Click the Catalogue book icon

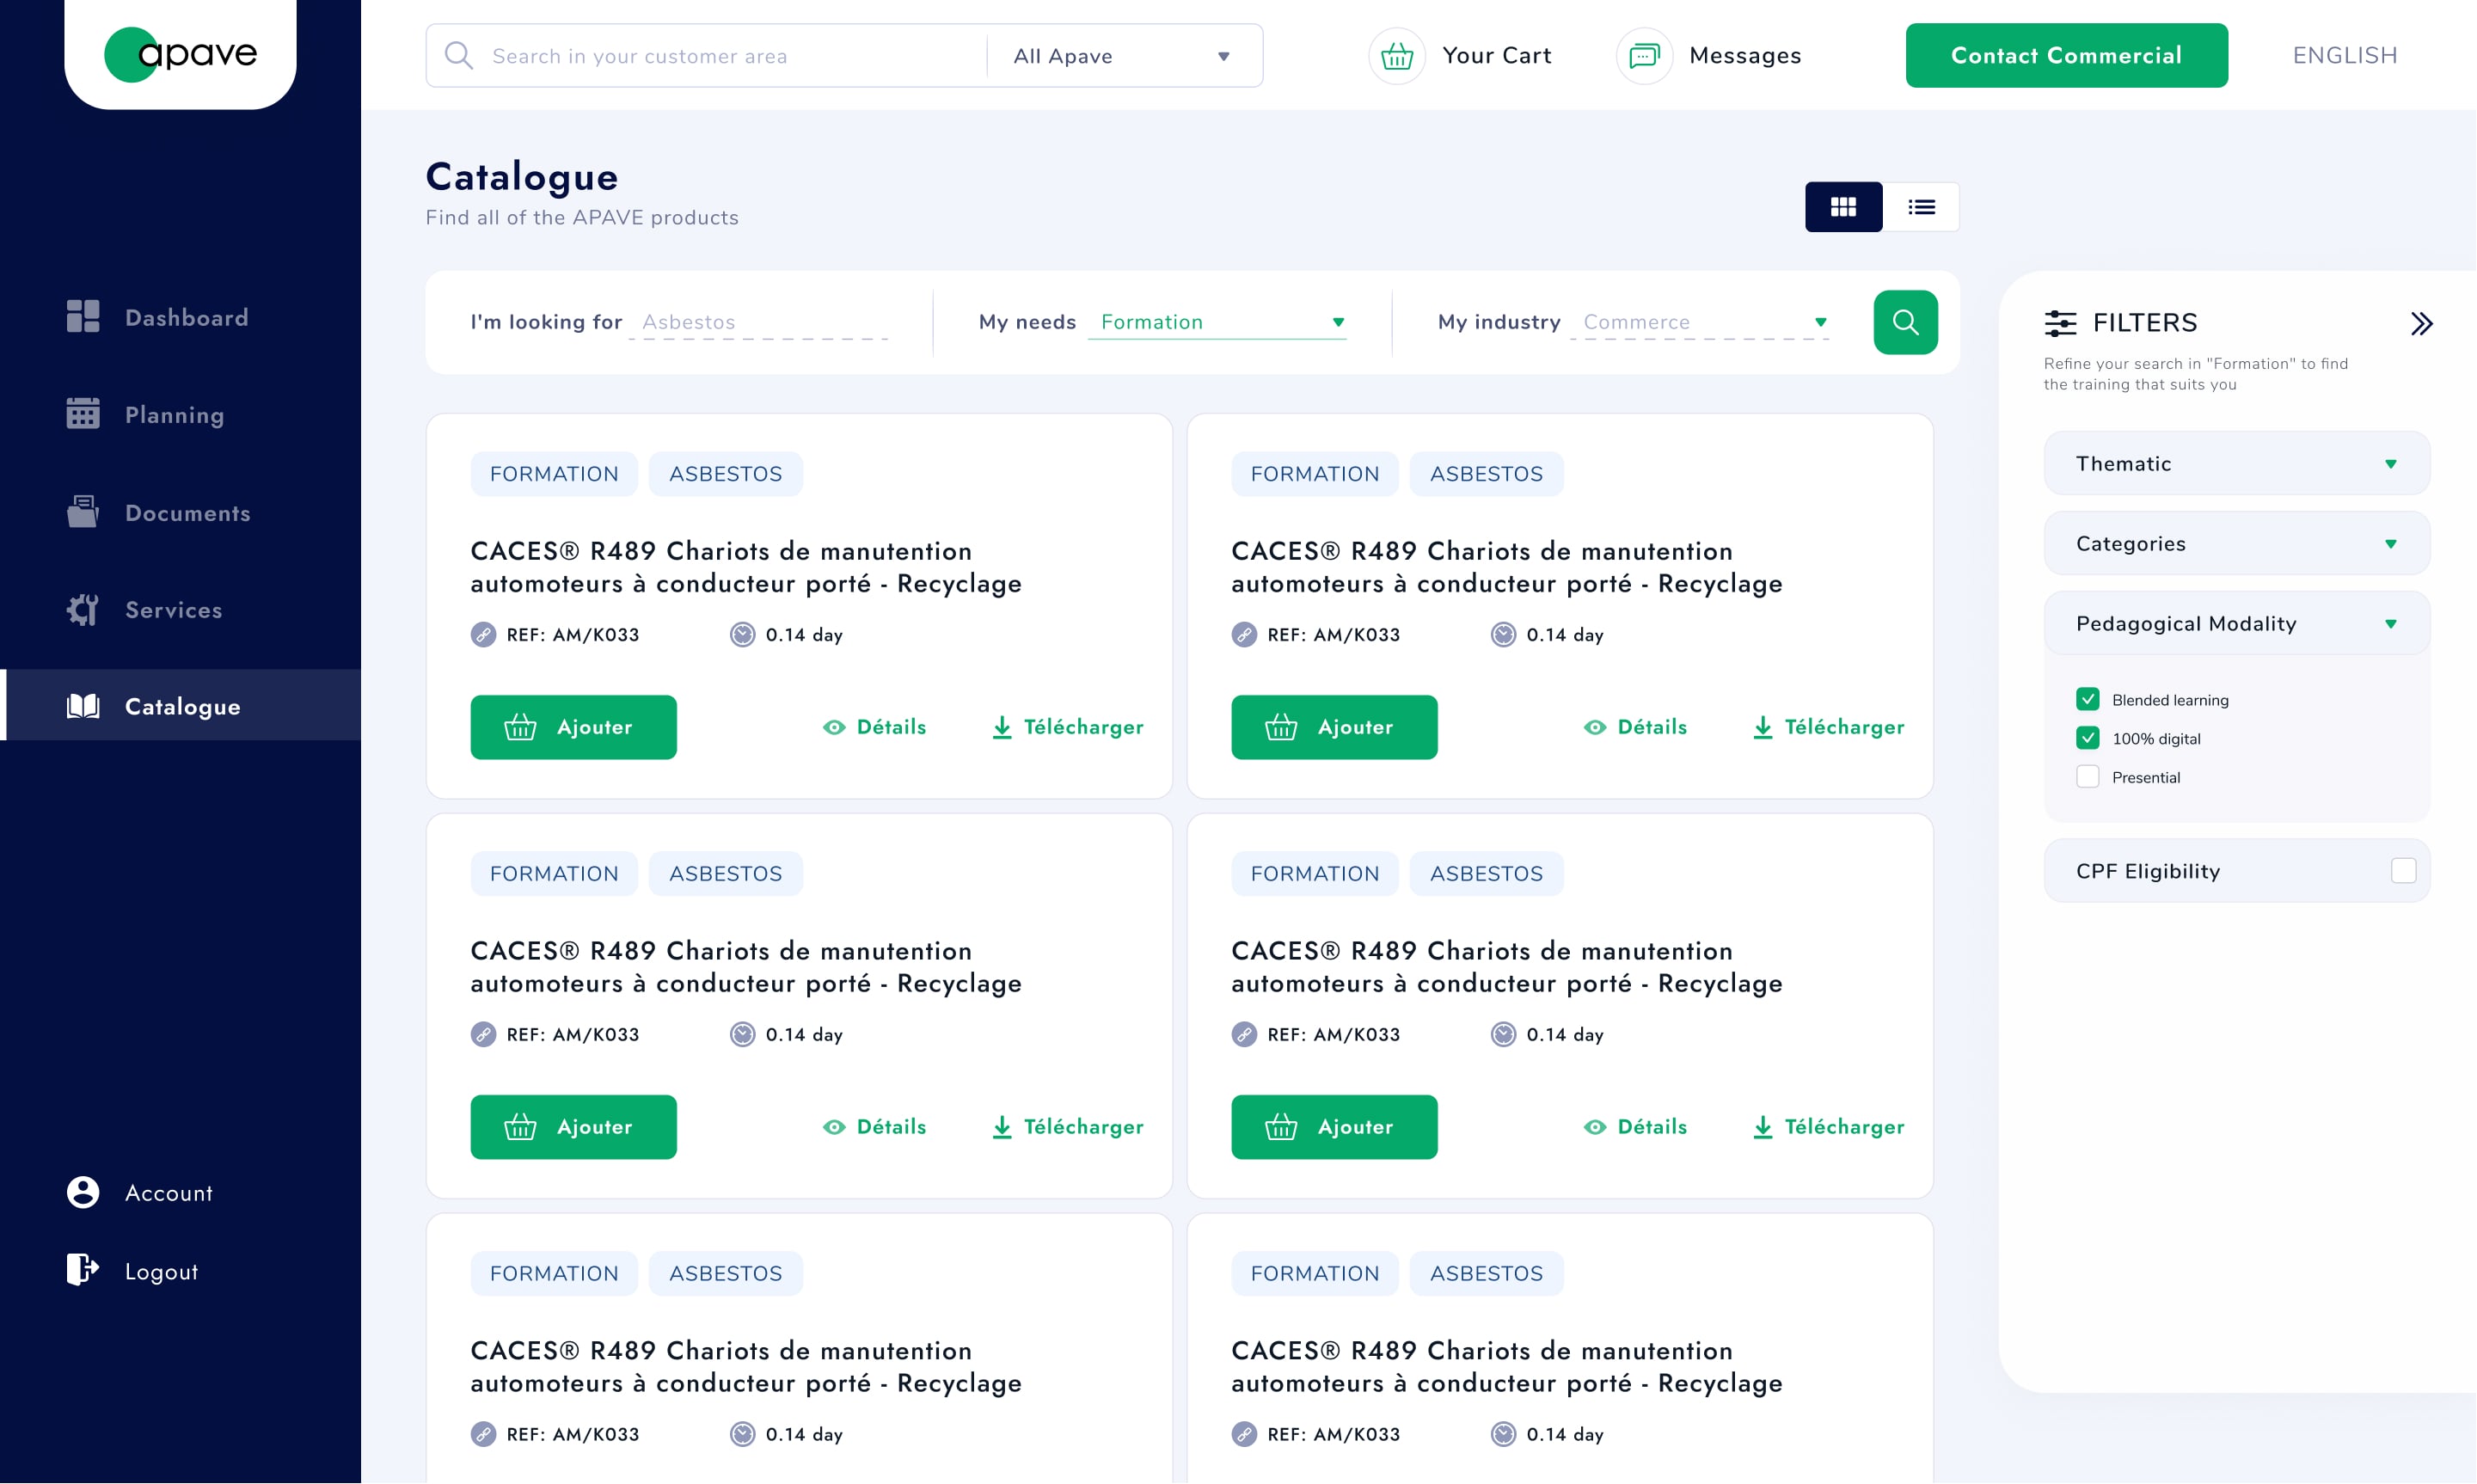(83, 706)
